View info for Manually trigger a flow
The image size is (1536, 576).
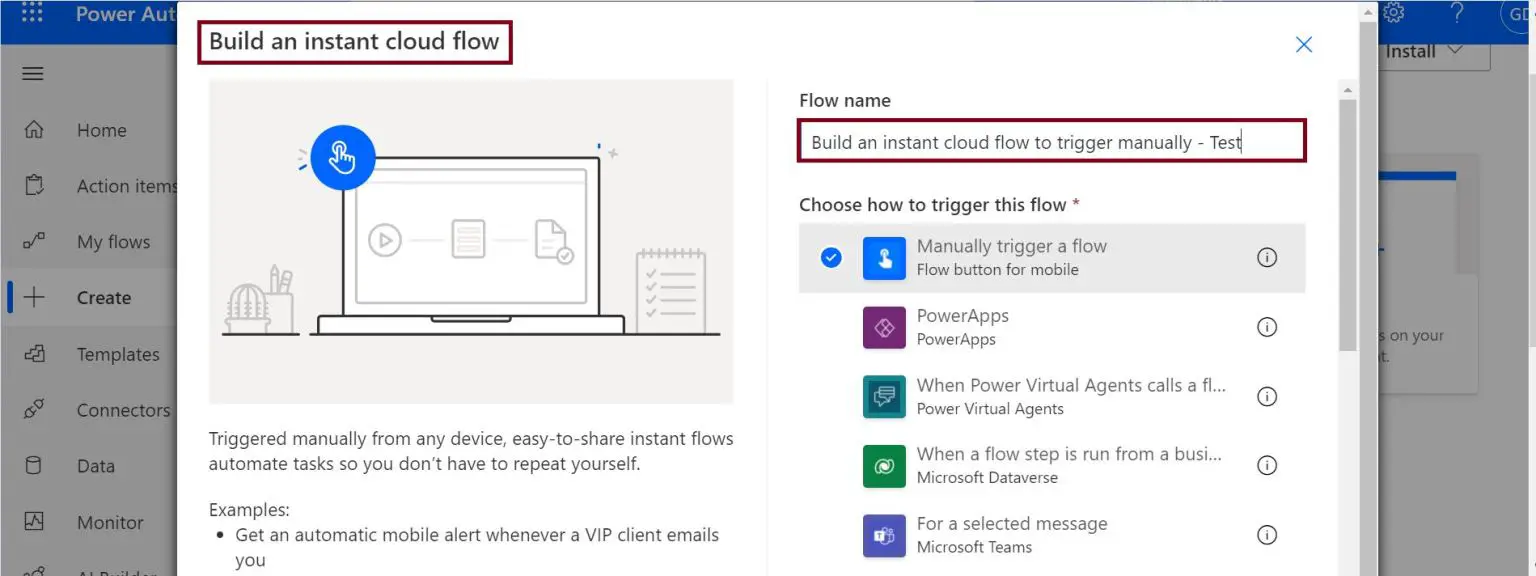pyautogui.click(x=1267, y=257)
